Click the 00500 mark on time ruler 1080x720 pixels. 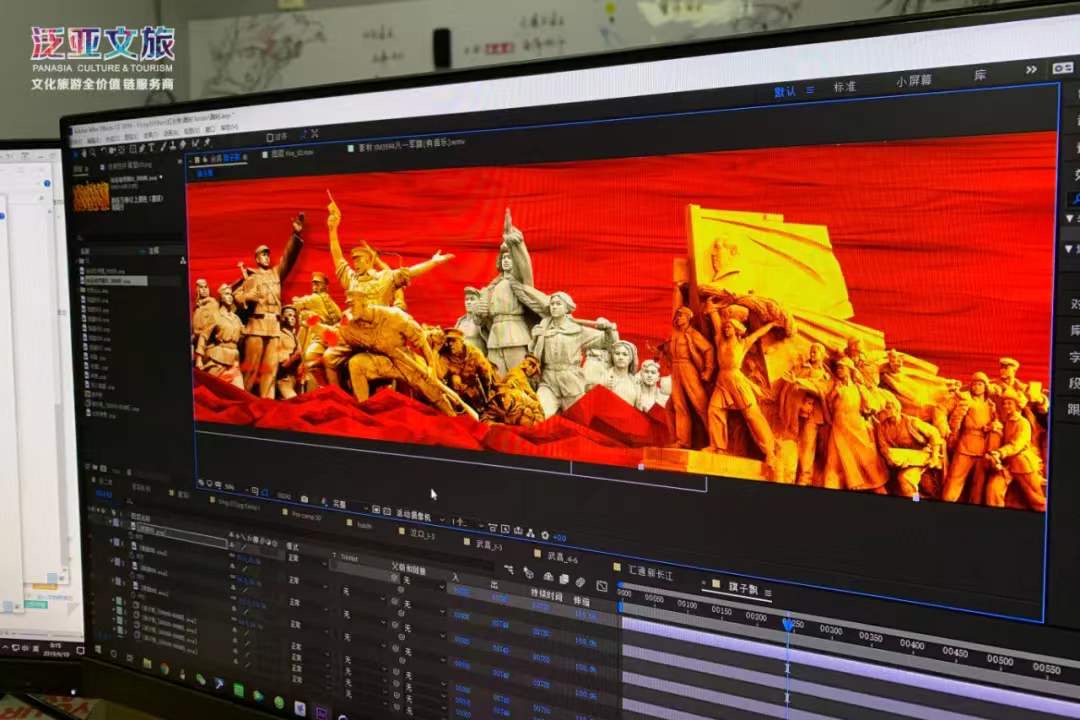(999, 659)
